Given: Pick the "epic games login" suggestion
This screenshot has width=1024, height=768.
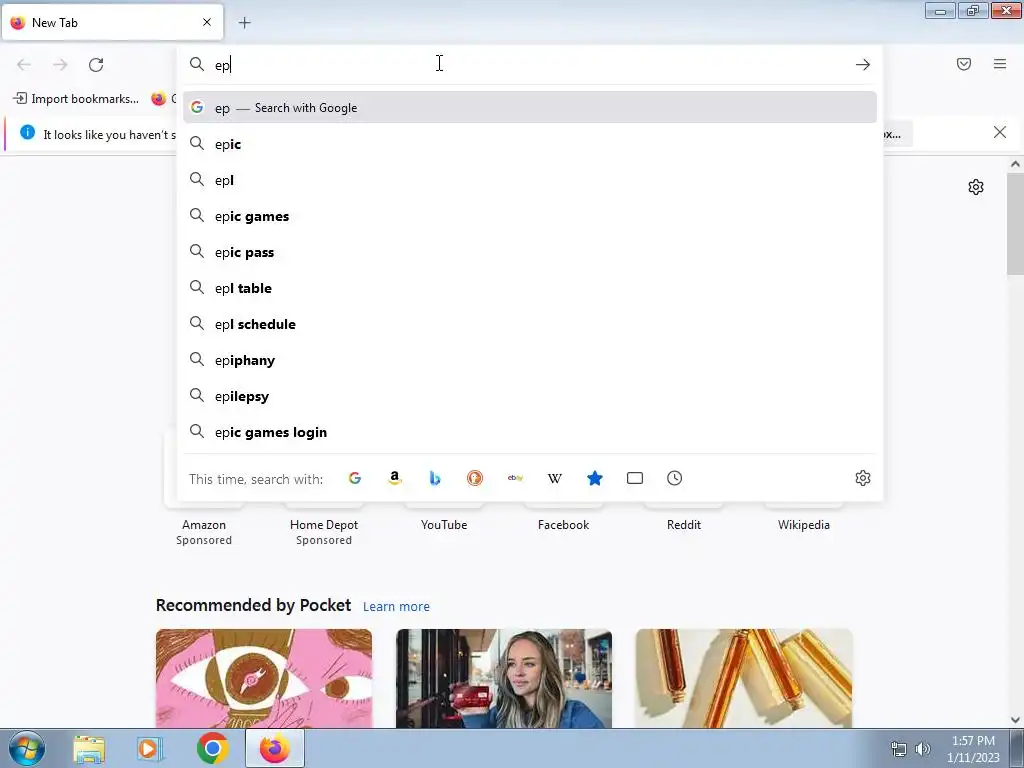Looking at the screenshot, I should 530,432.
